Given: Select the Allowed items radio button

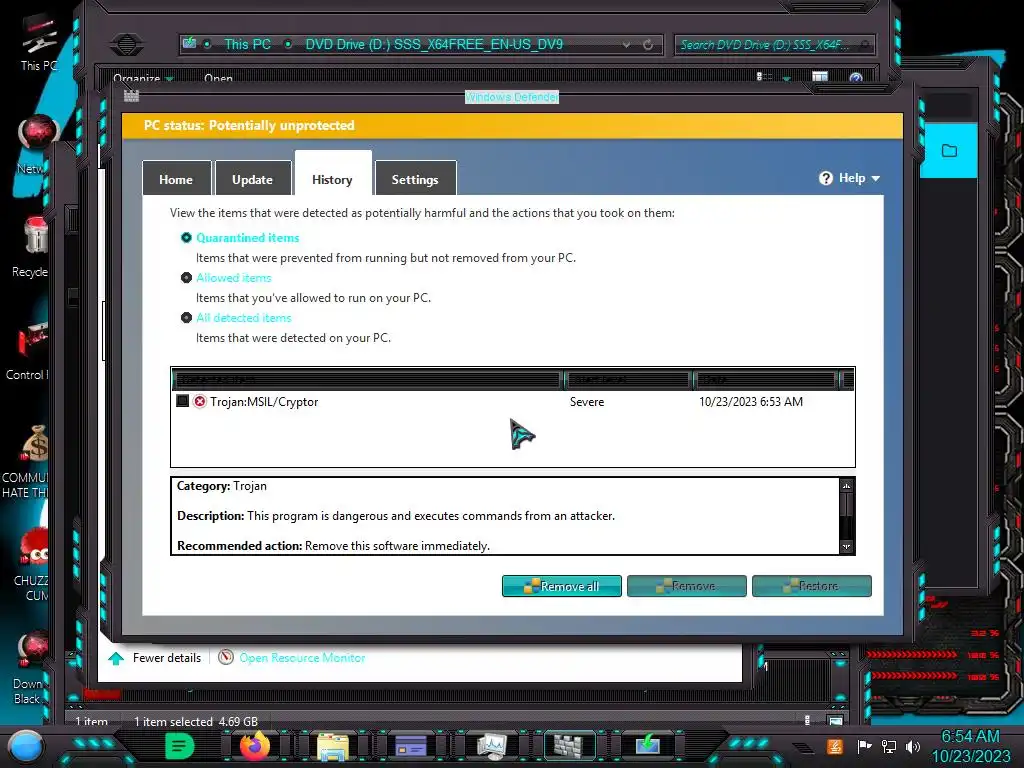Looking at the screenshot, I should 186,278.
